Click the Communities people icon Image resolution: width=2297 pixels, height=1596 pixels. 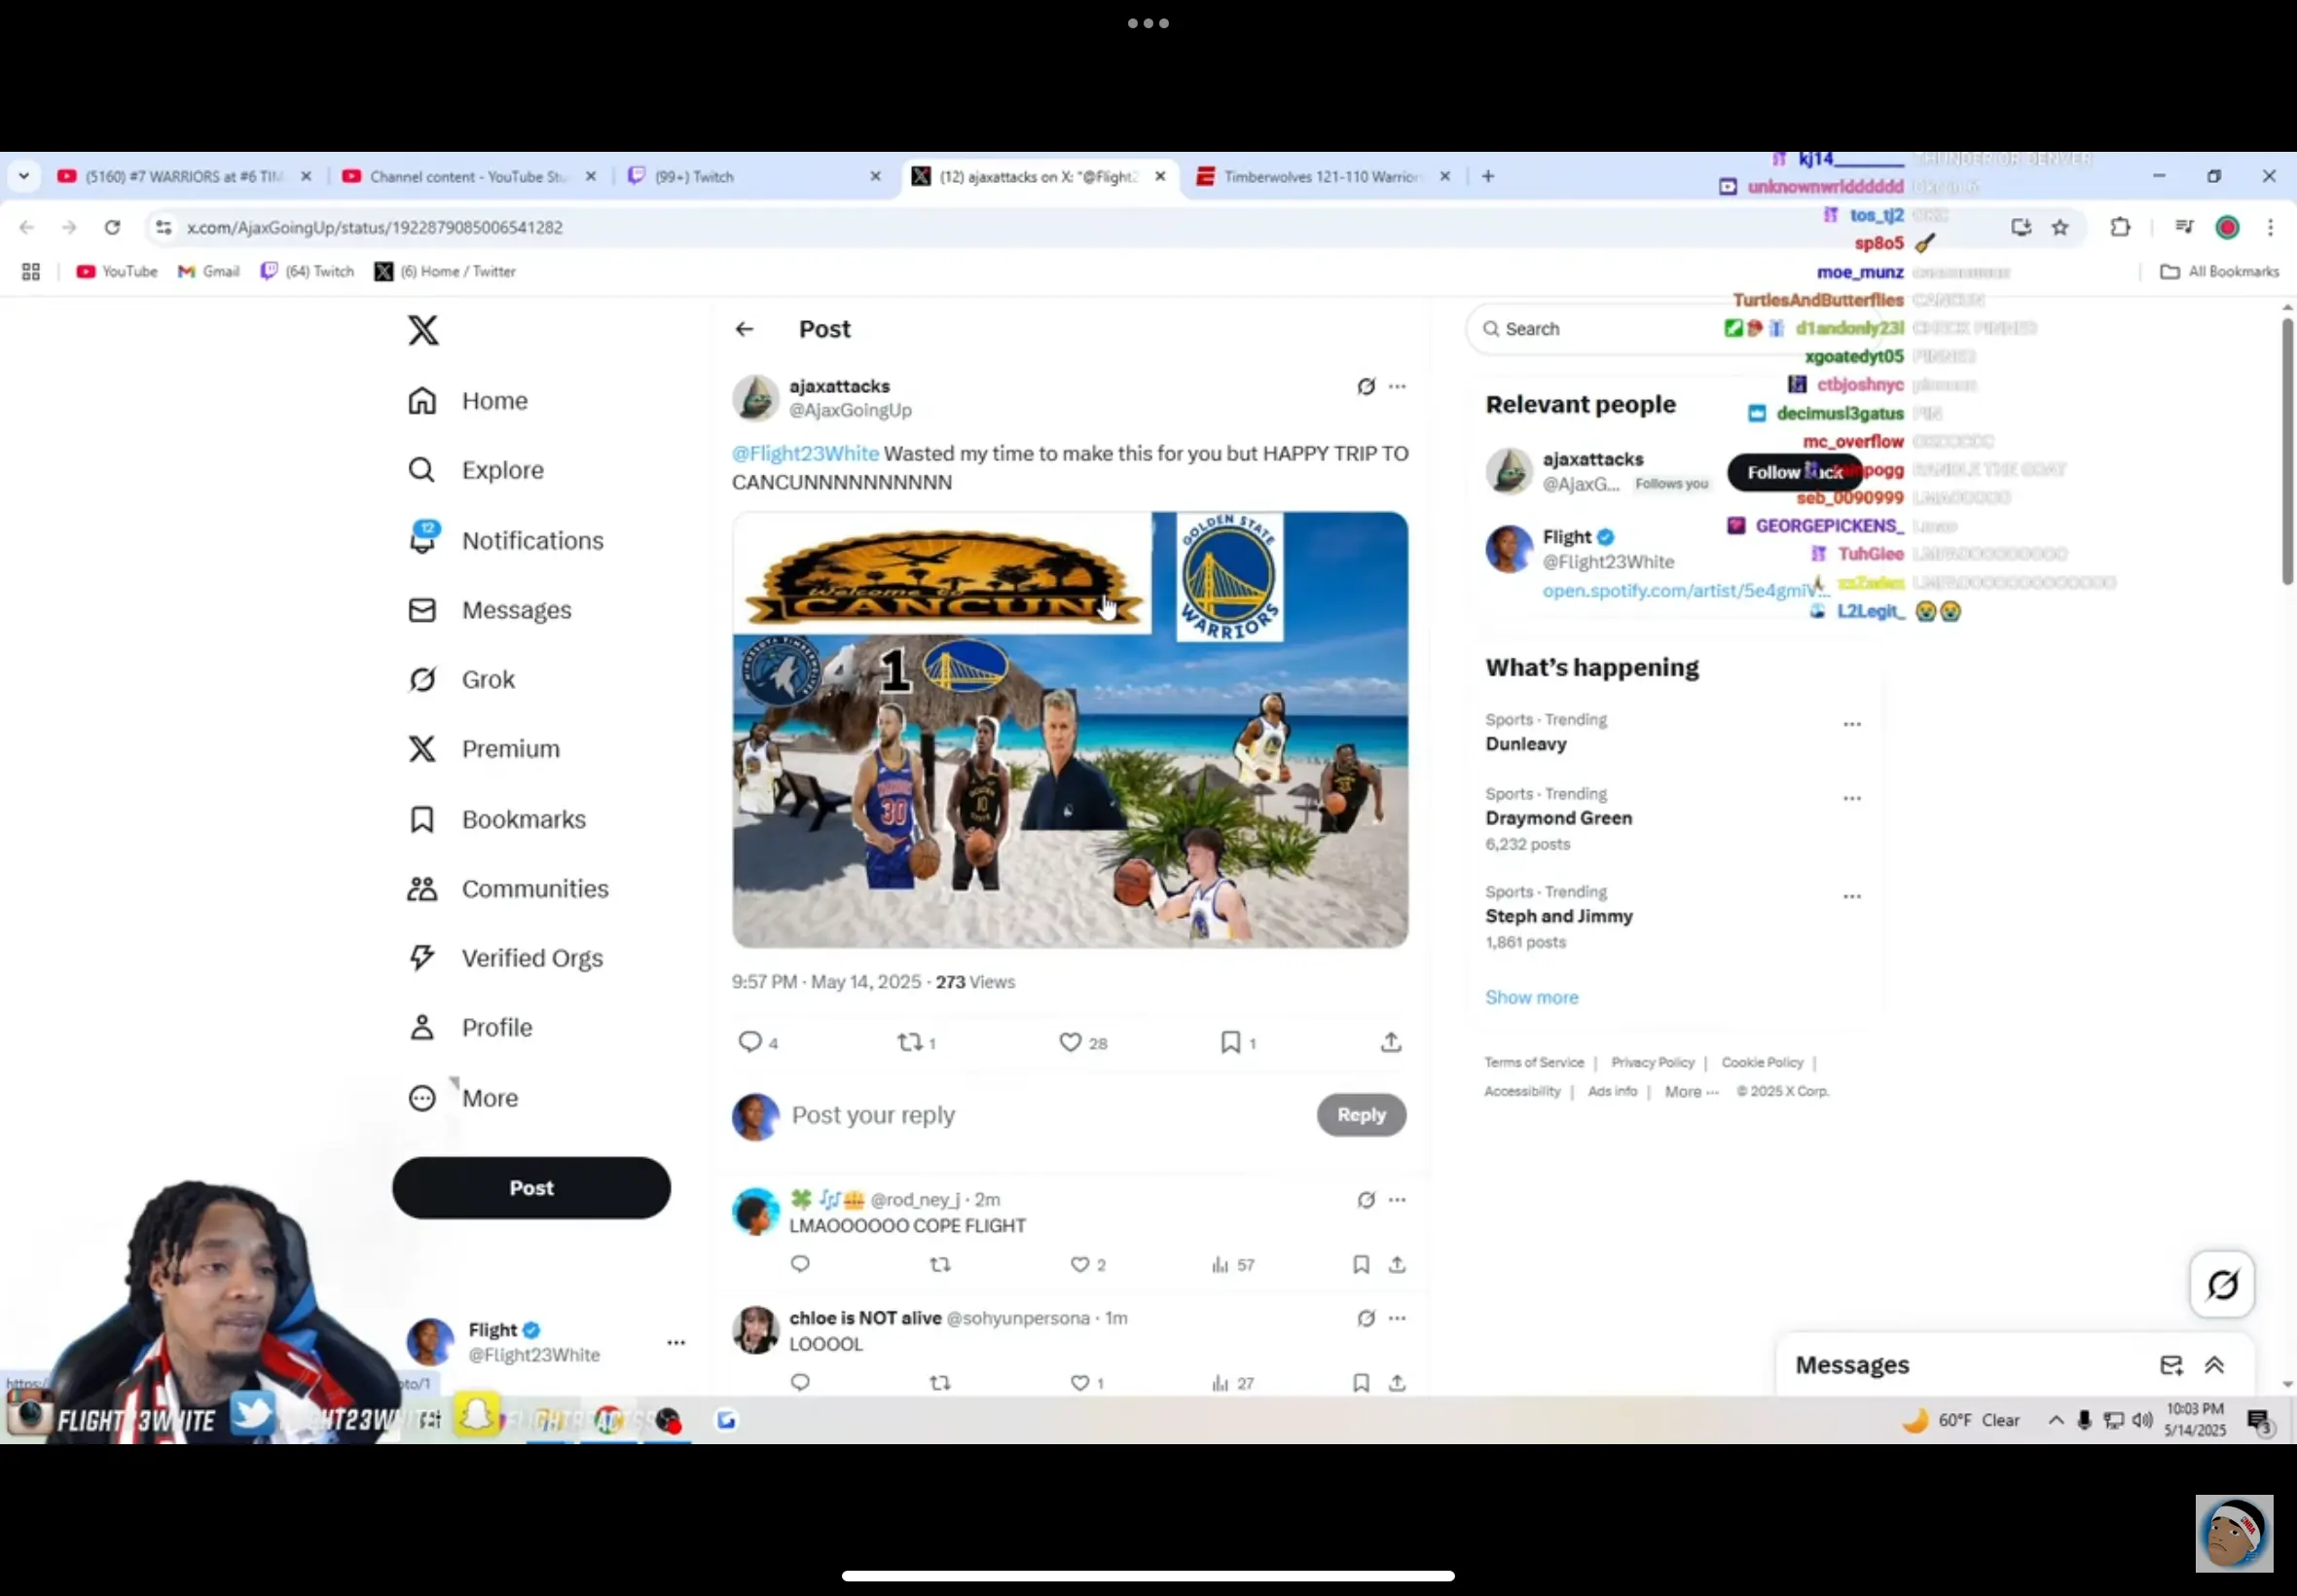[x=422, y=889]
